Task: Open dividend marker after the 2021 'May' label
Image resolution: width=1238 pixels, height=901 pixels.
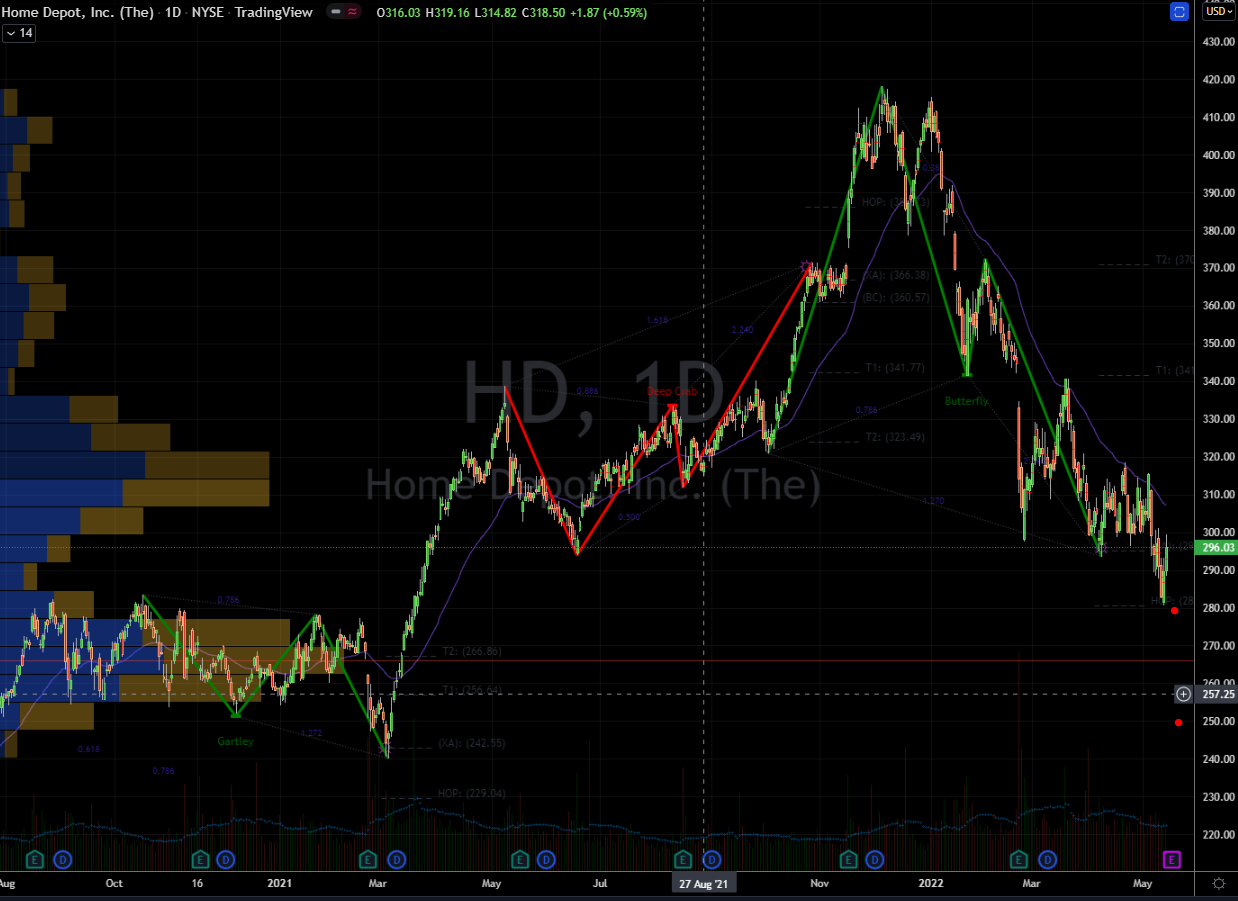Action: click(546, 859)
